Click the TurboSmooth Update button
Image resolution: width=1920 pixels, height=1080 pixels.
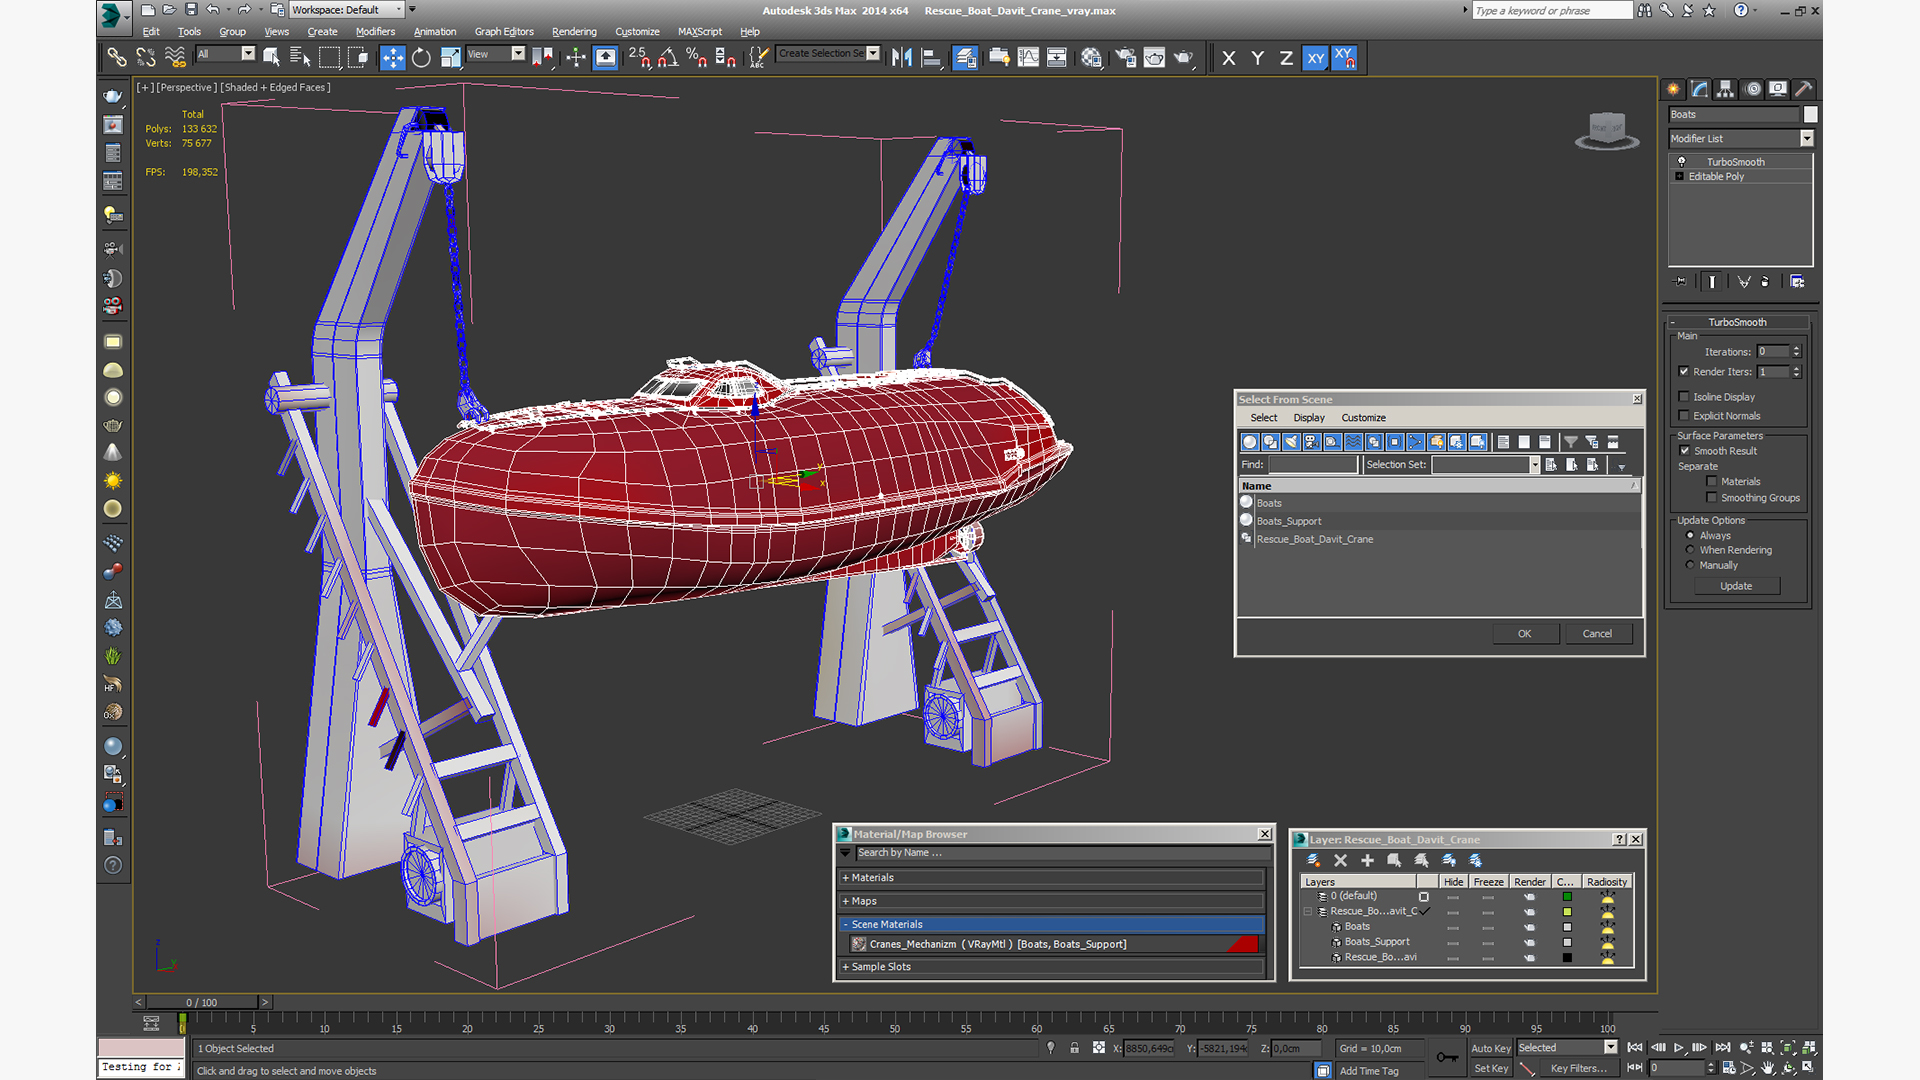[x=1736, y=586]
